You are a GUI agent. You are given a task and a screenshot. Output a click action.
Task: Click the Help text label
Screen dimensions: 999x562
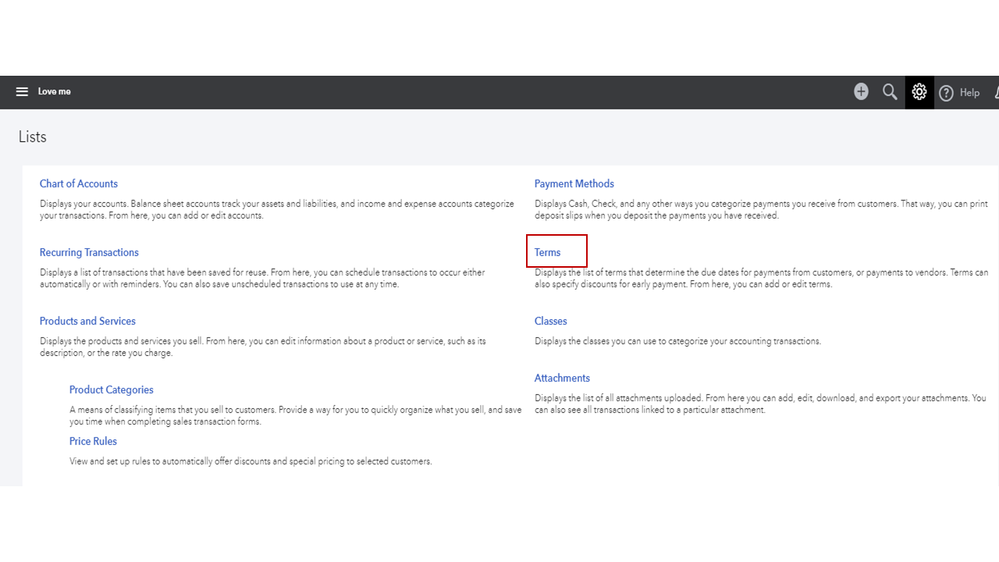point(969,93)
